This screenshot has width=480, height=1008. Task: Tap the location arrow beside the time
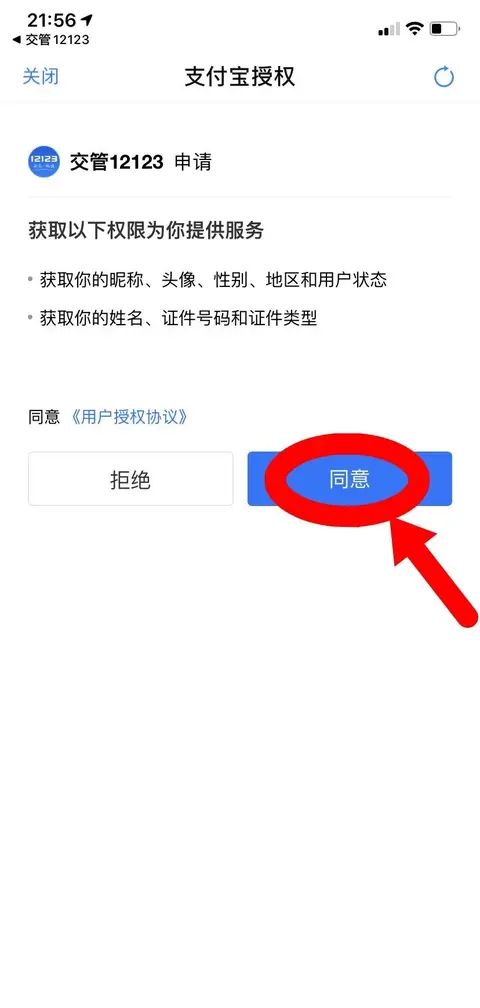pos(86,19)
